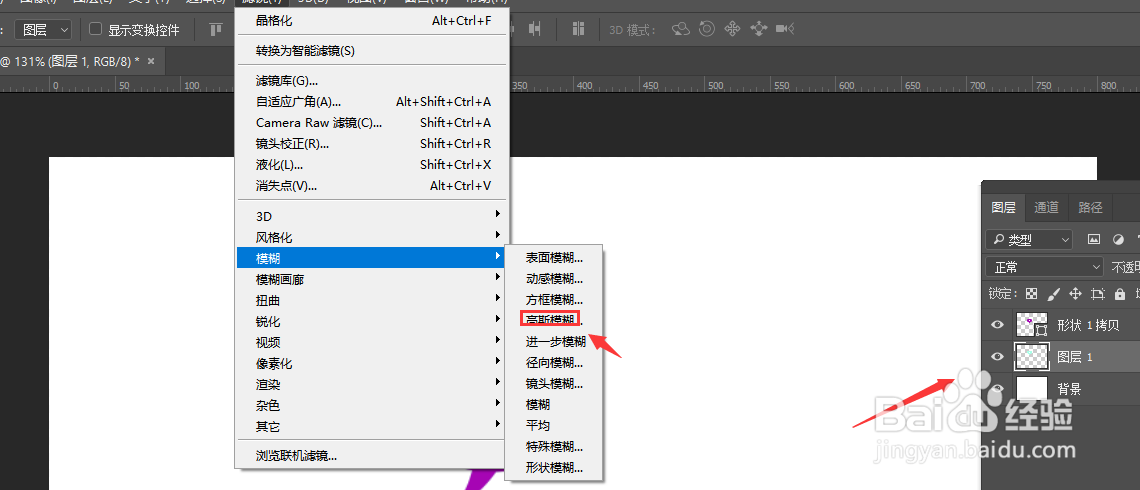Select 镜头模糊...
1140x490 pixels.
click(554, 384)
